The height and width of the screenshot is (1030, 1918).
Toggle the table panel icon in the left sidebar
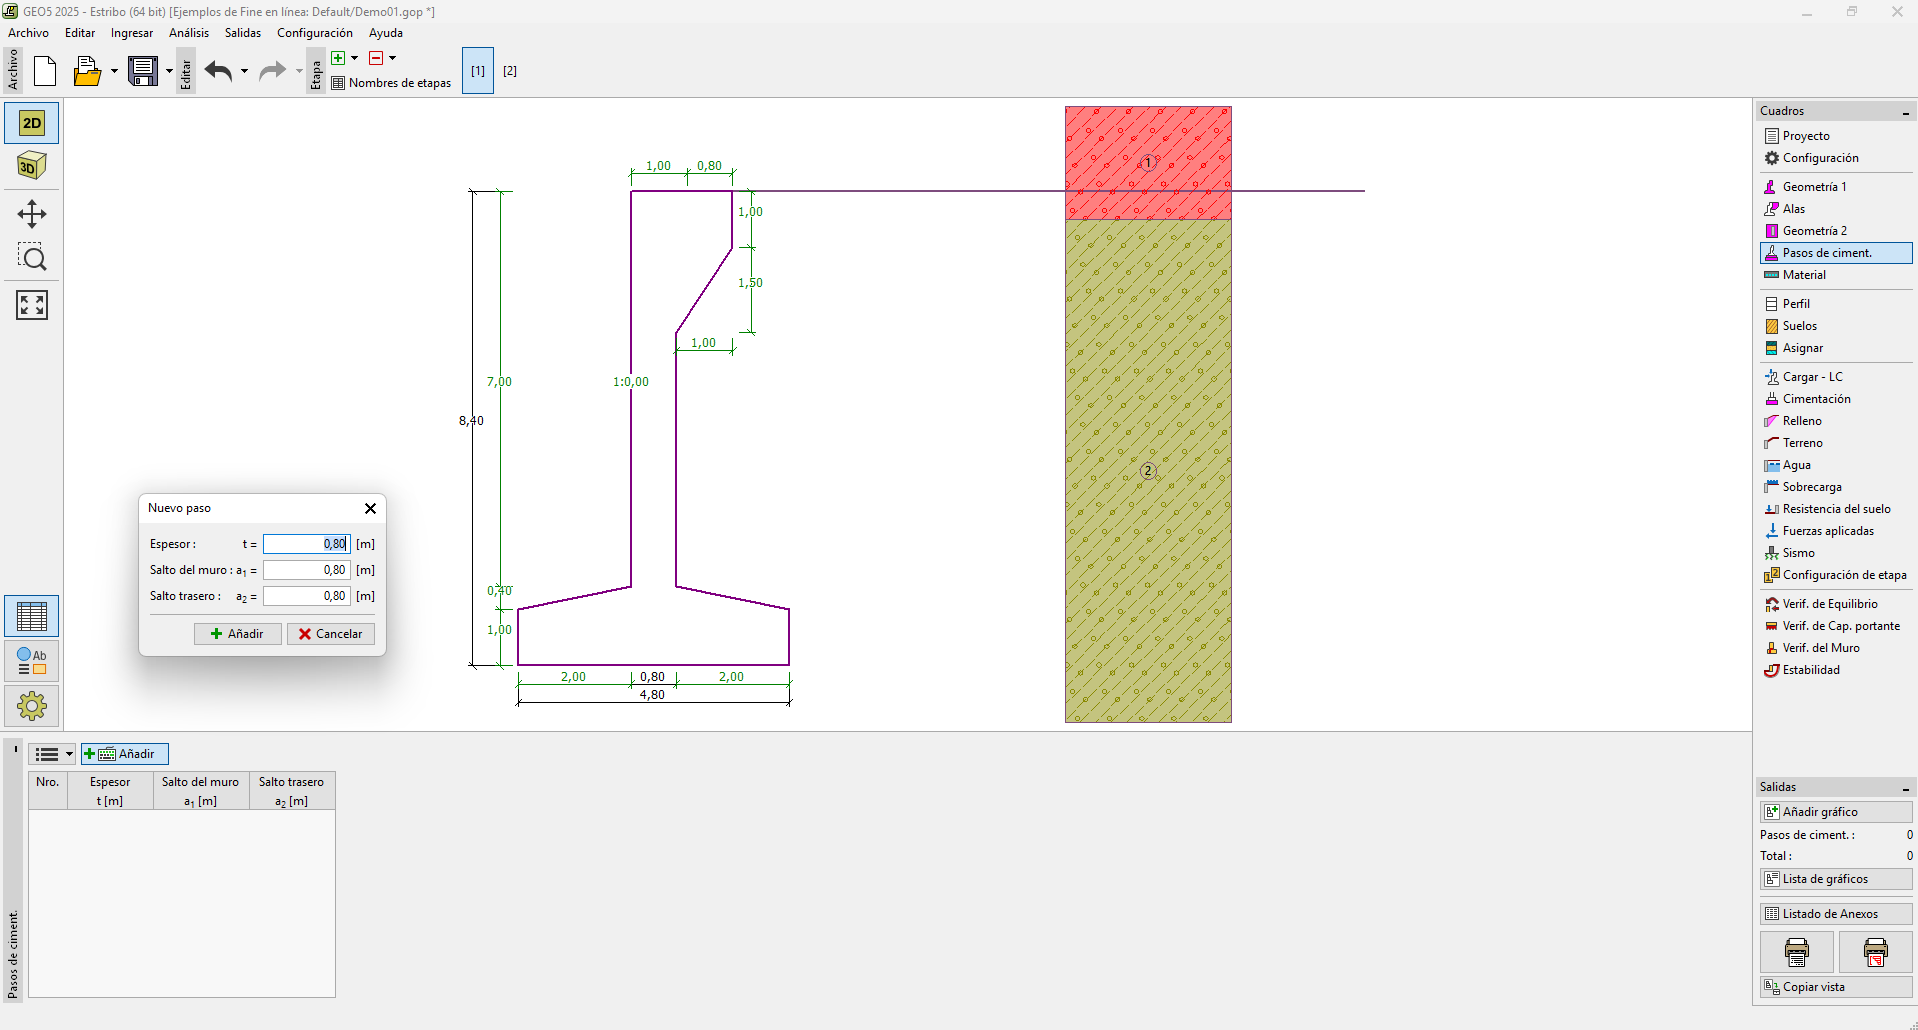(32, 616)
